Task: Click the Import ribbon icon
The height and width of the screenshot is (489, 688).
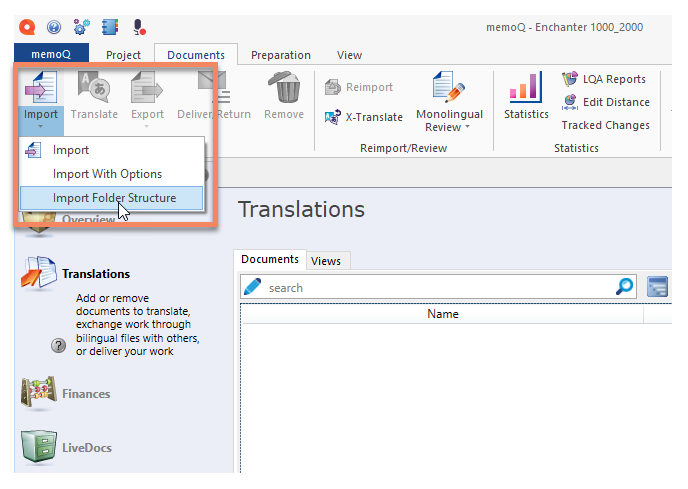Action: click(x=41, y=87)
